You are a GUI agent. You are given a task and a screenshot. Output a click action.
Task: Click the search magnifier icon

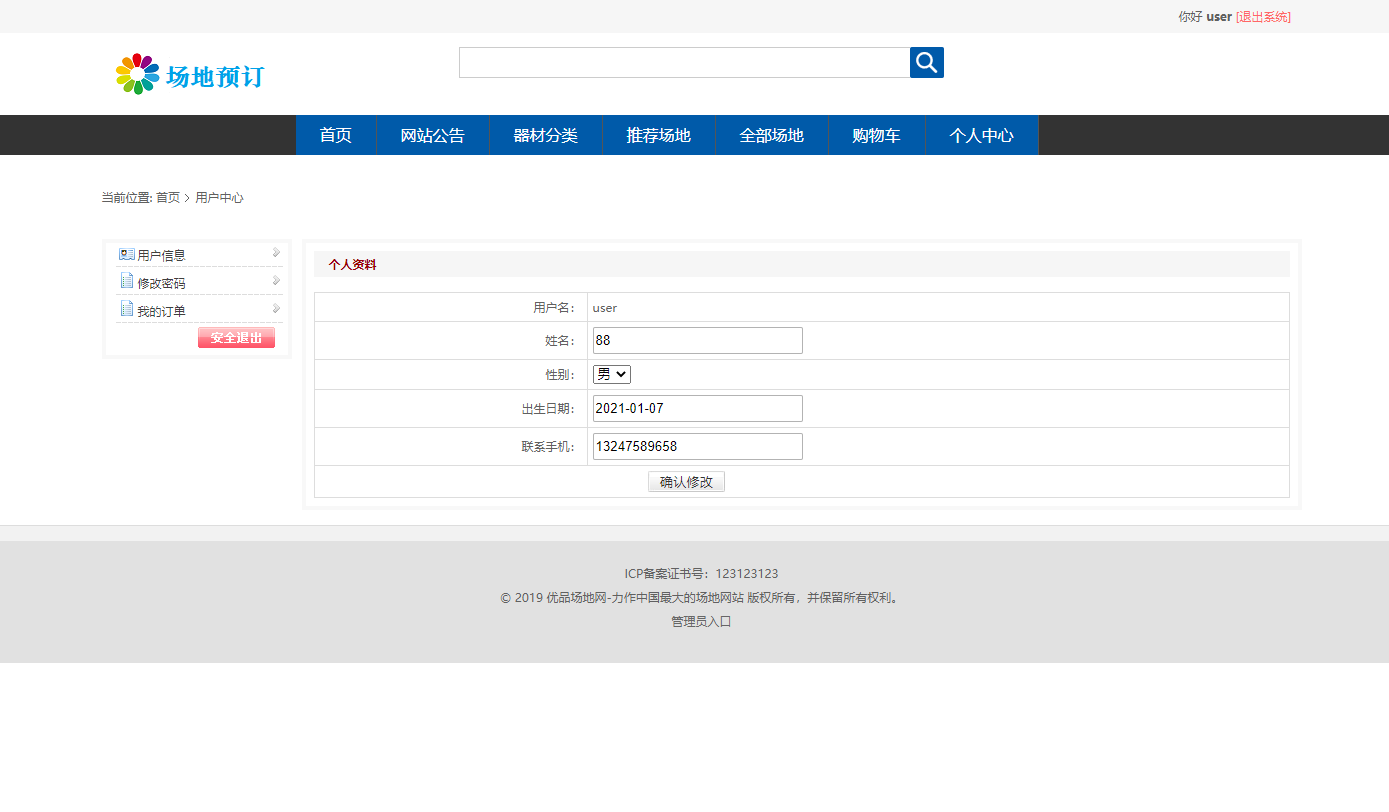pos(925,62)
